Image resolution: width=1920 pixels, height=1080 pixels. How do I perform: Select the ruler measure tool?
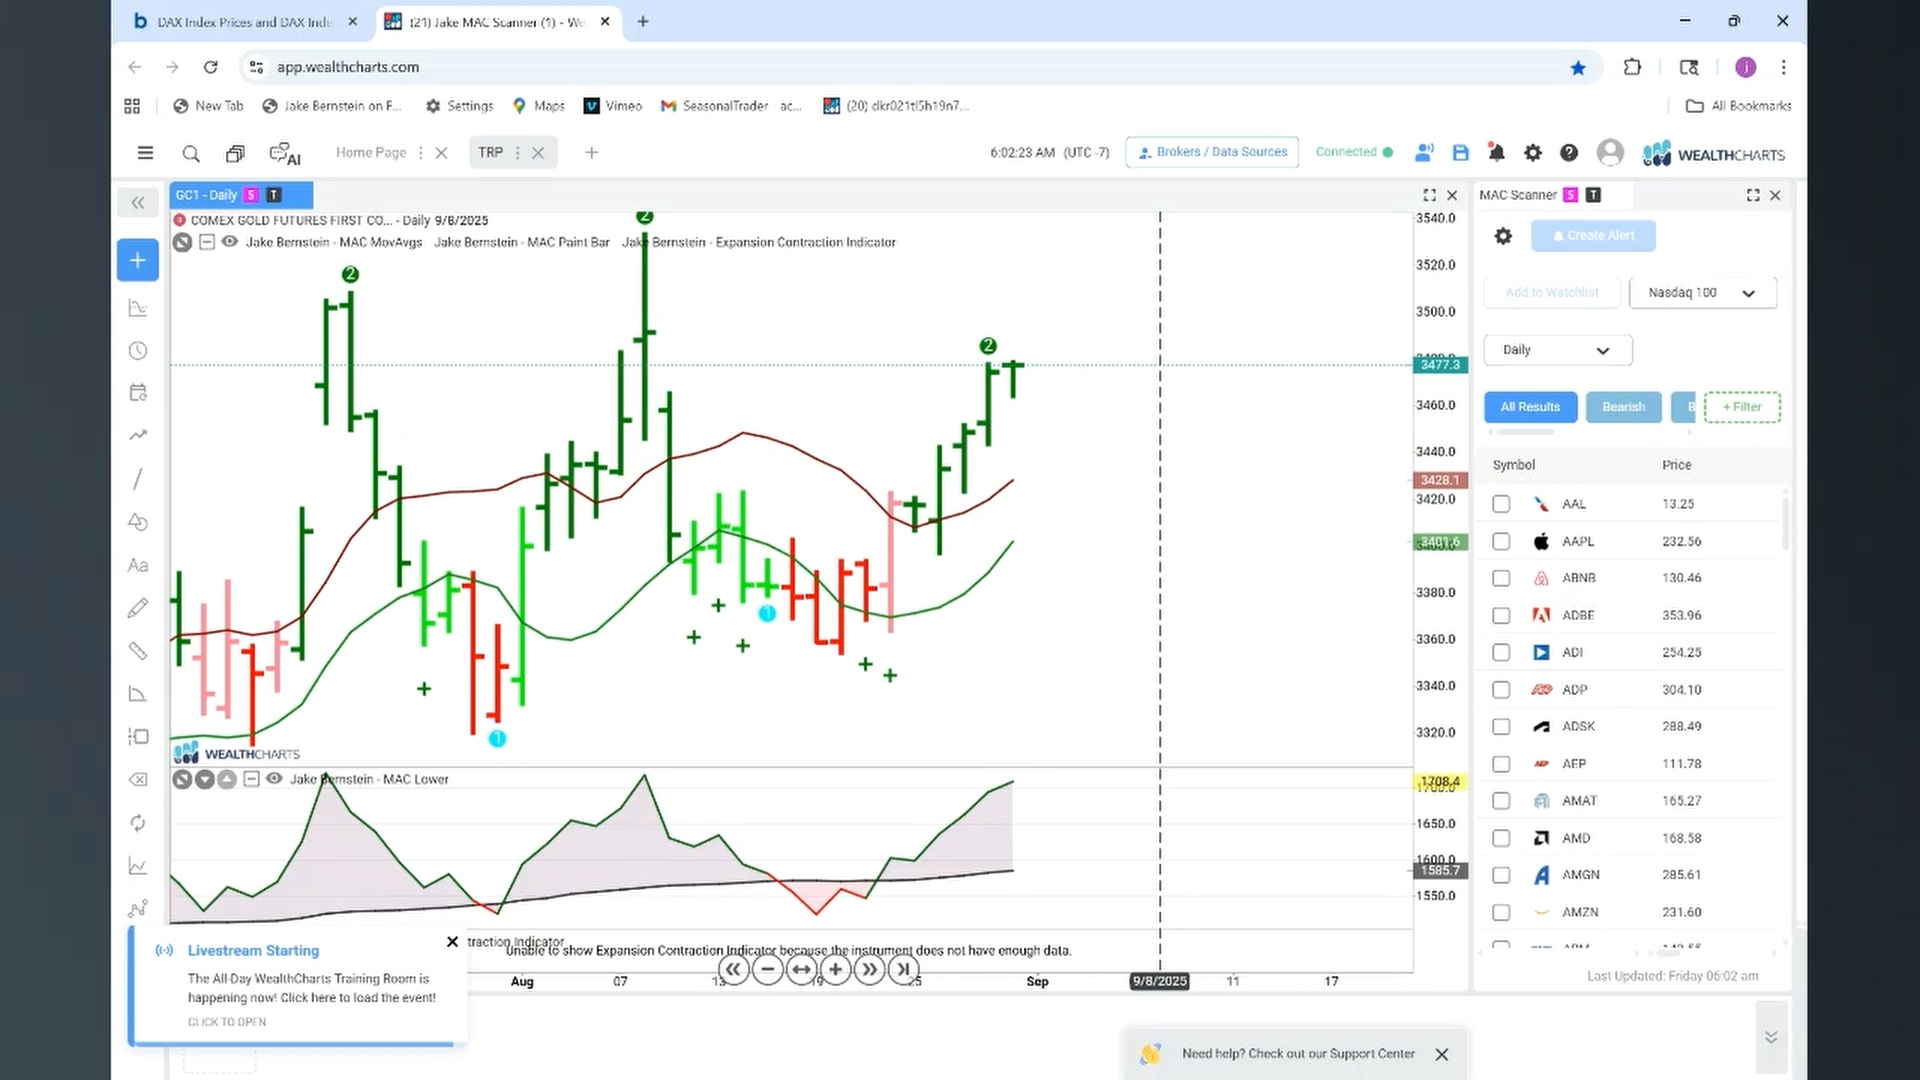pyautogui.click(x=138, y=651)
